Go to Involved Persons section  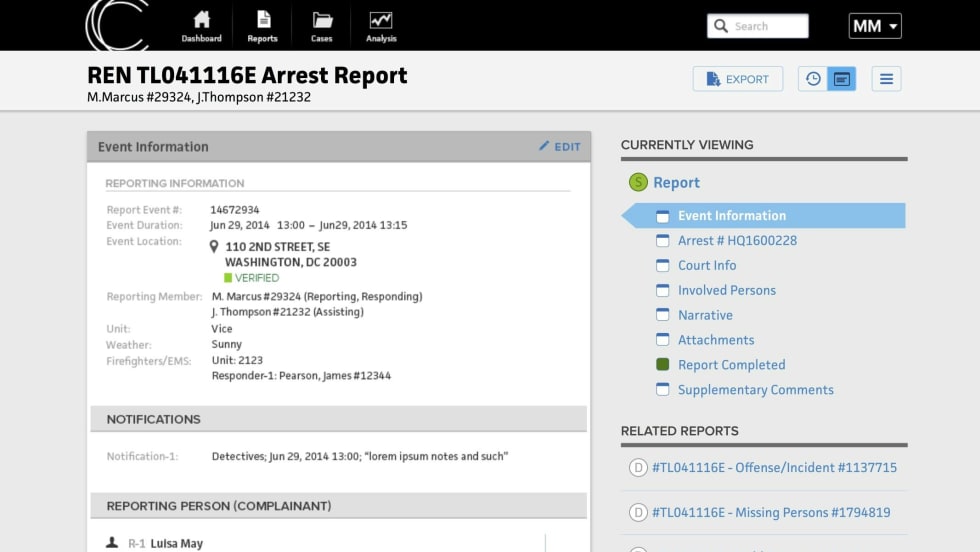[x=726, y=290]
